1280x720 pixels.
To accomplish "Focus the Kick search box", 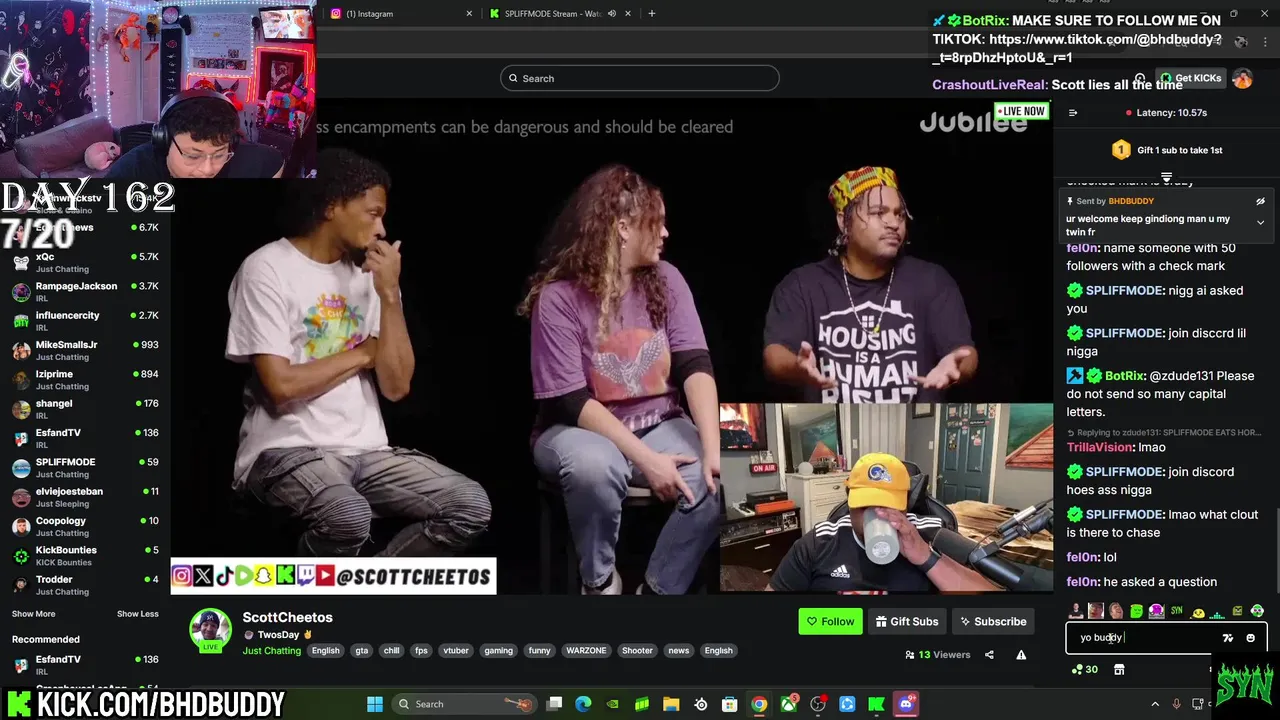I will [x=640, y=78].
